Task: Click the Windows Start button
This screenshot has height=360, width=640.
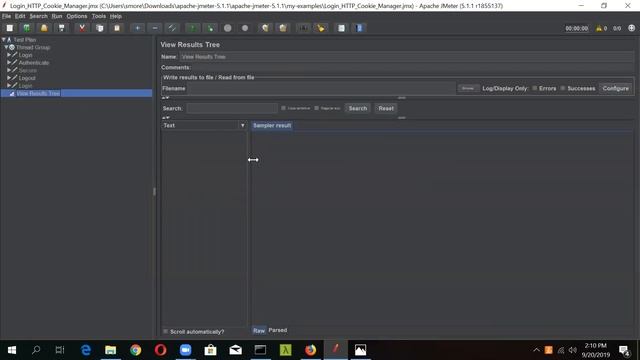Action: [x=12, y=350]
